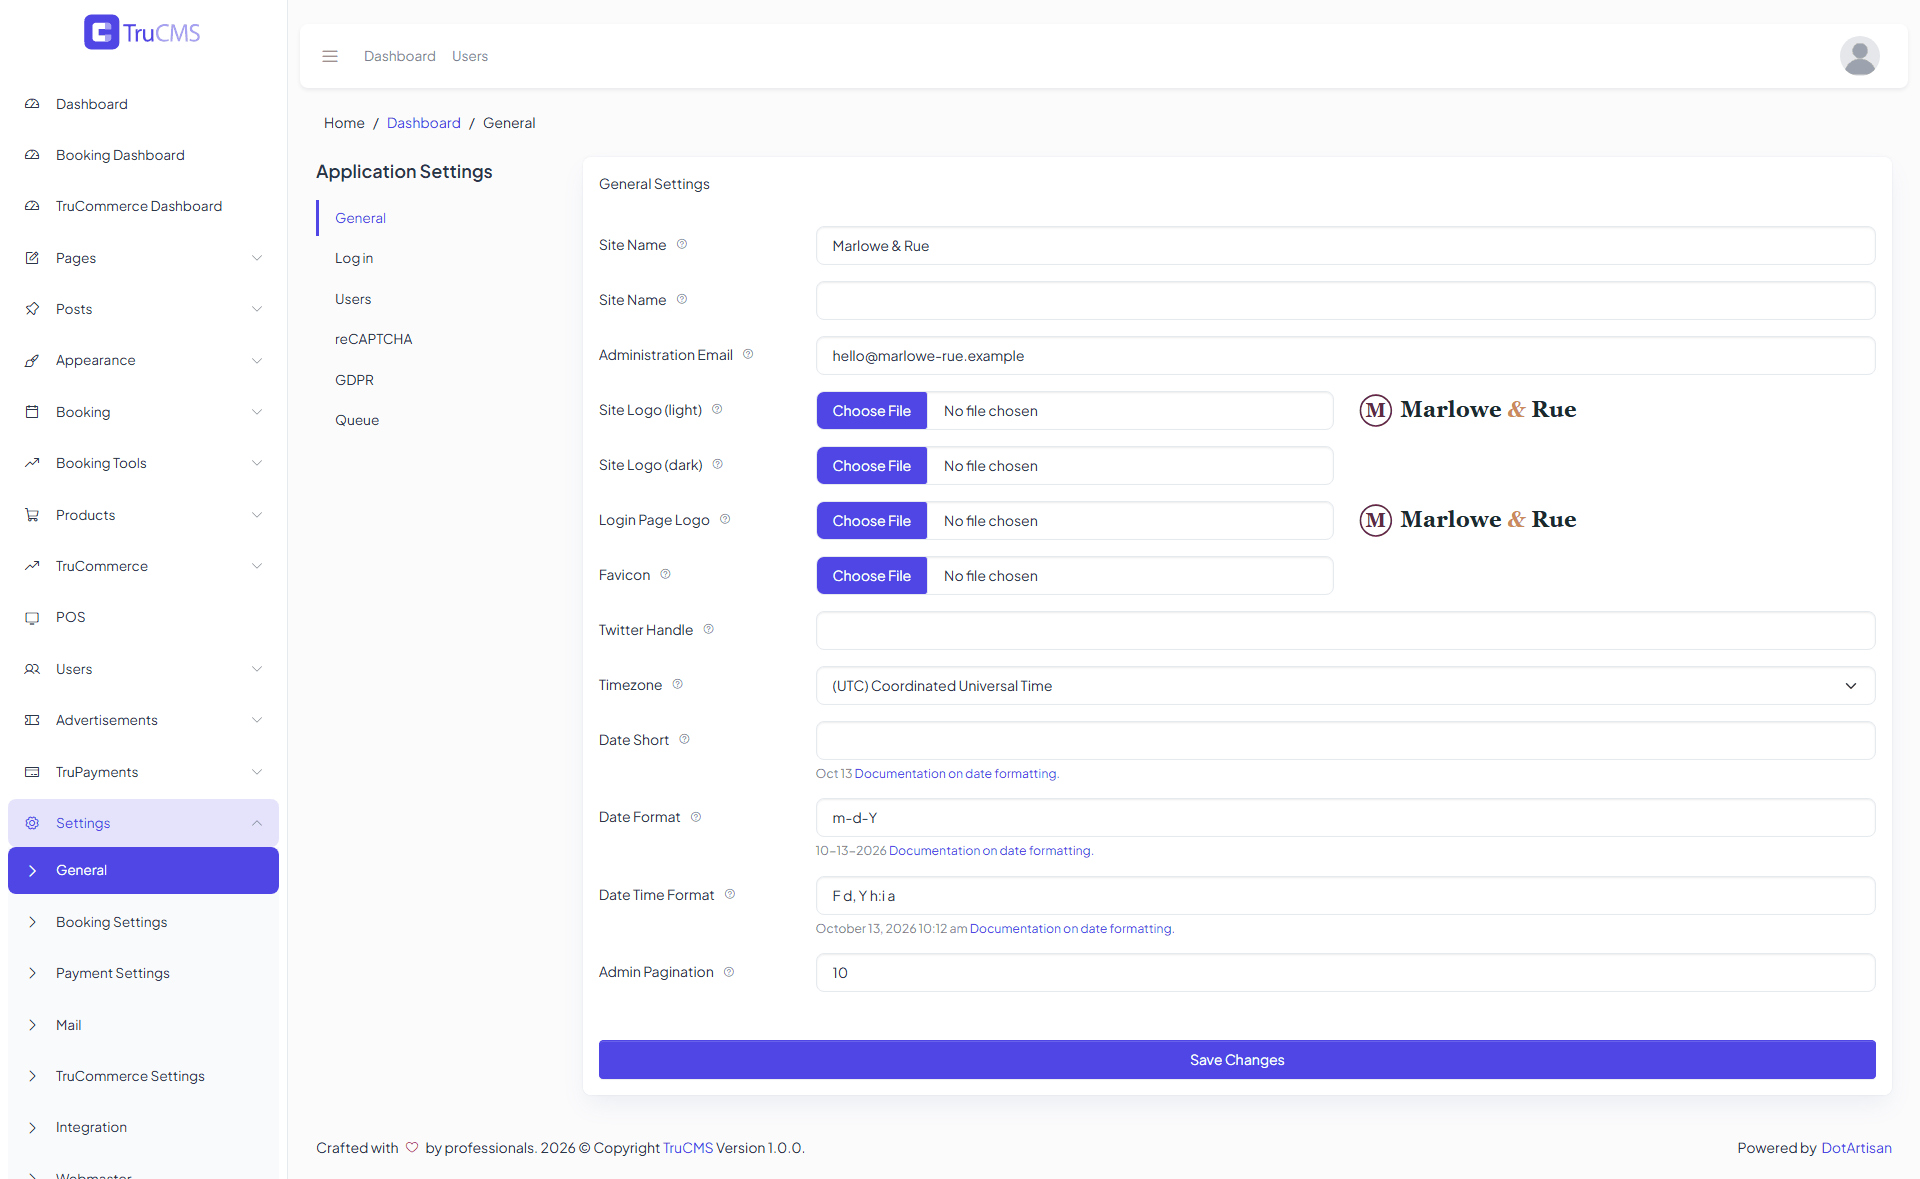Viewport: 1920px width, 1179px height.
Task: Click help icon beside Twitter Handle
Action: [x=708, y=629]
